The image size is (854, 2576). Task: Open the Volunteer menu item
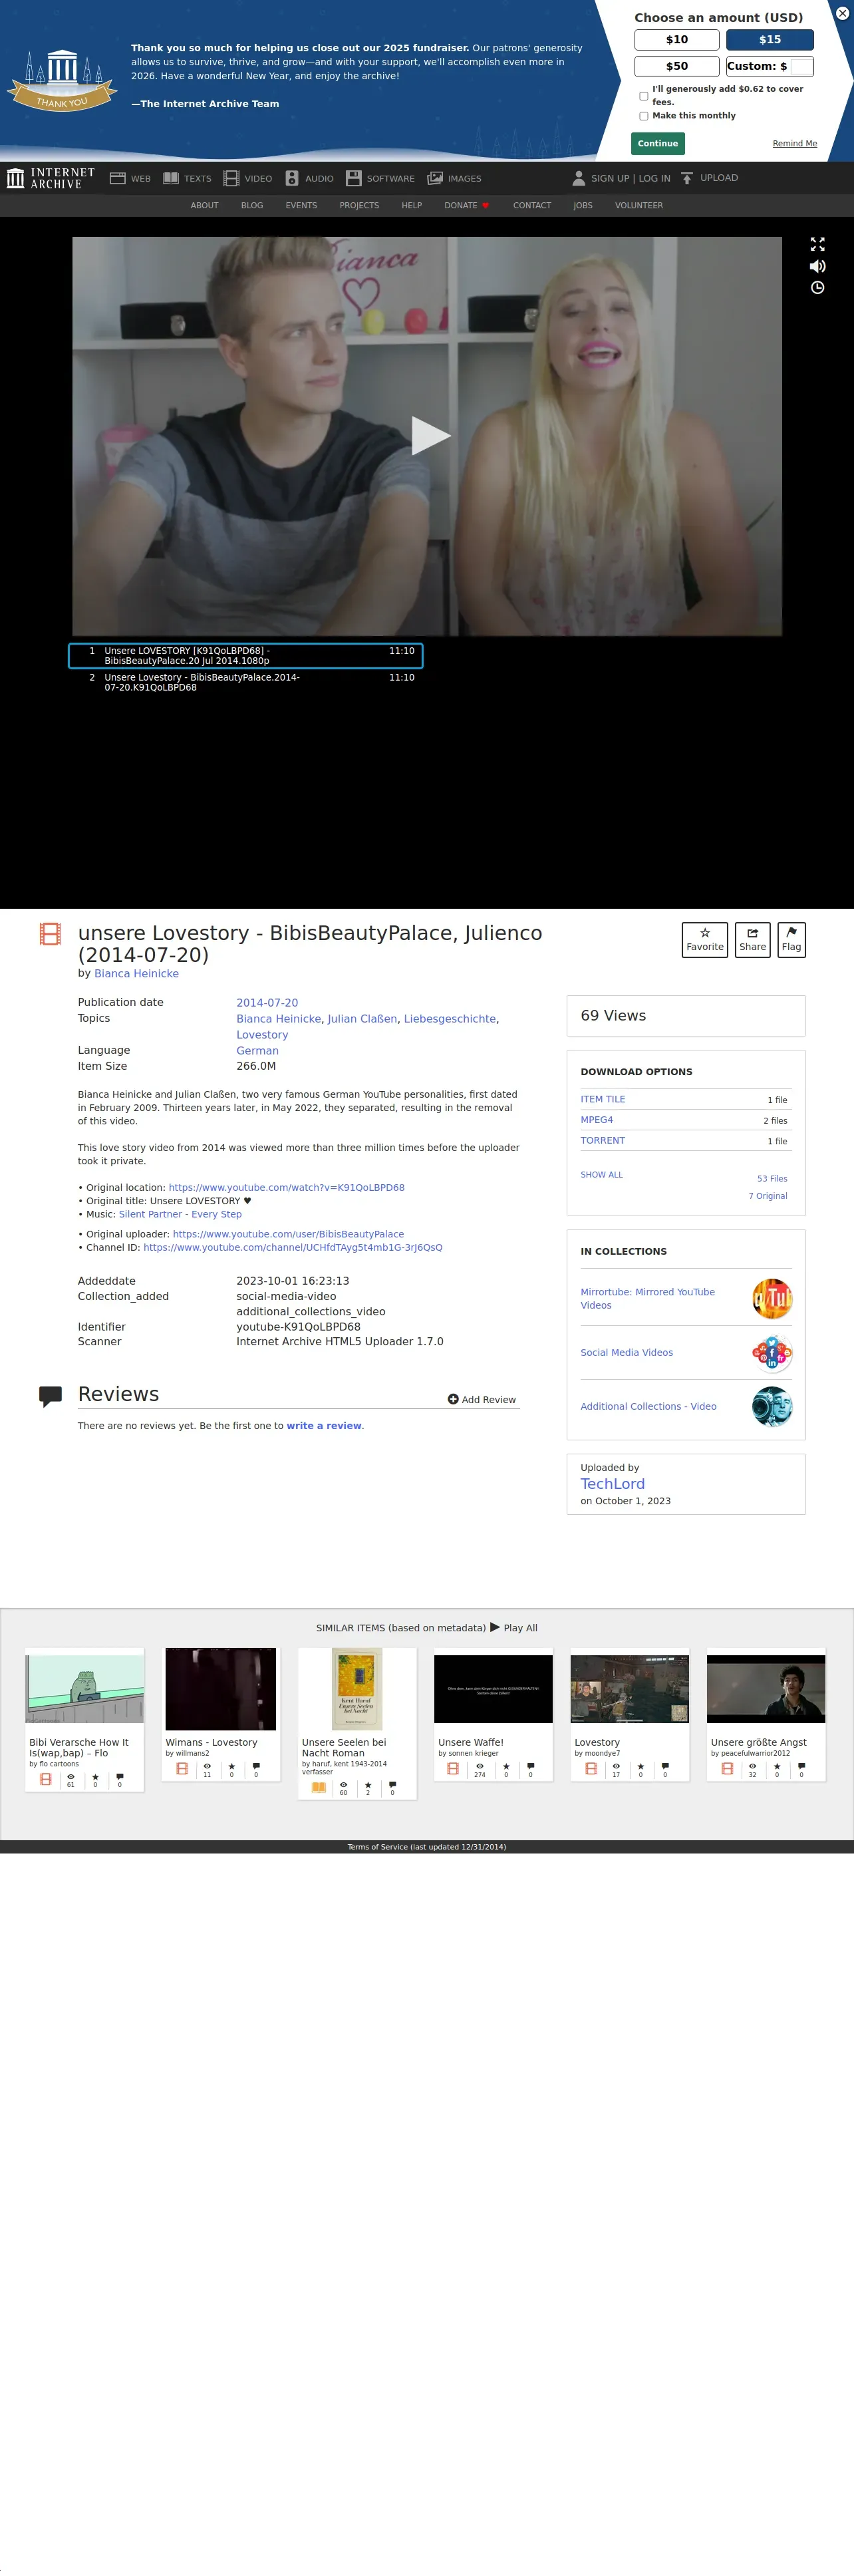click(x=639, y=205)
